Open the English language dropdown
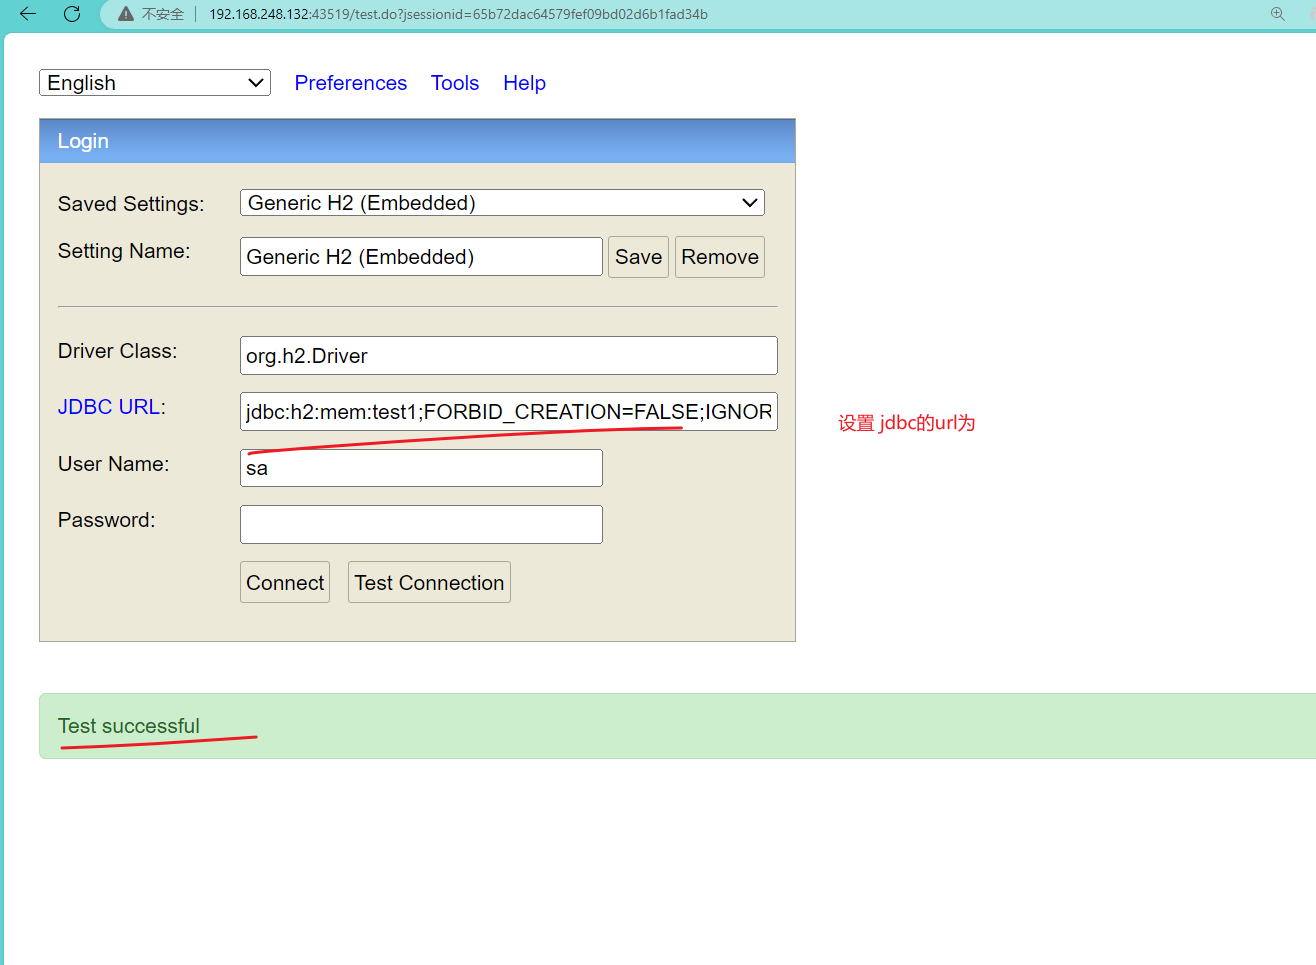 [155, 83]
